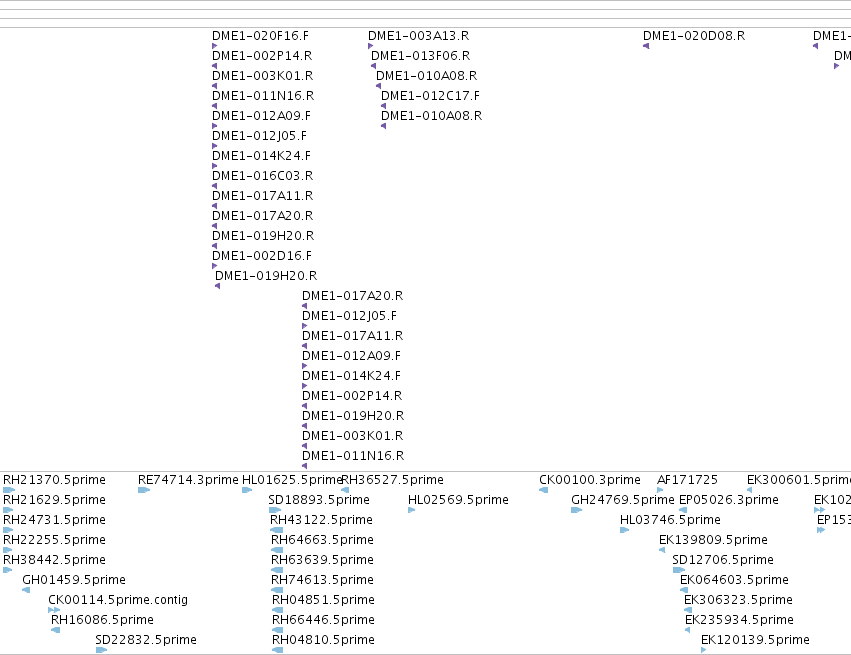Select the RH21629.5prime EST label
Viewport: 851px width, 655px height.
[x=54, y=500]
